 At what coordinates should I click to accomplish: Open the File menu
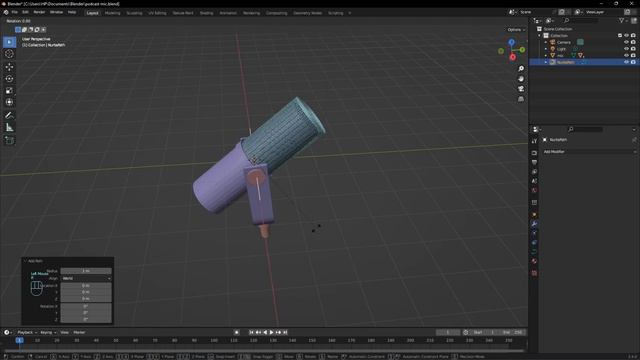pos(15,12)
